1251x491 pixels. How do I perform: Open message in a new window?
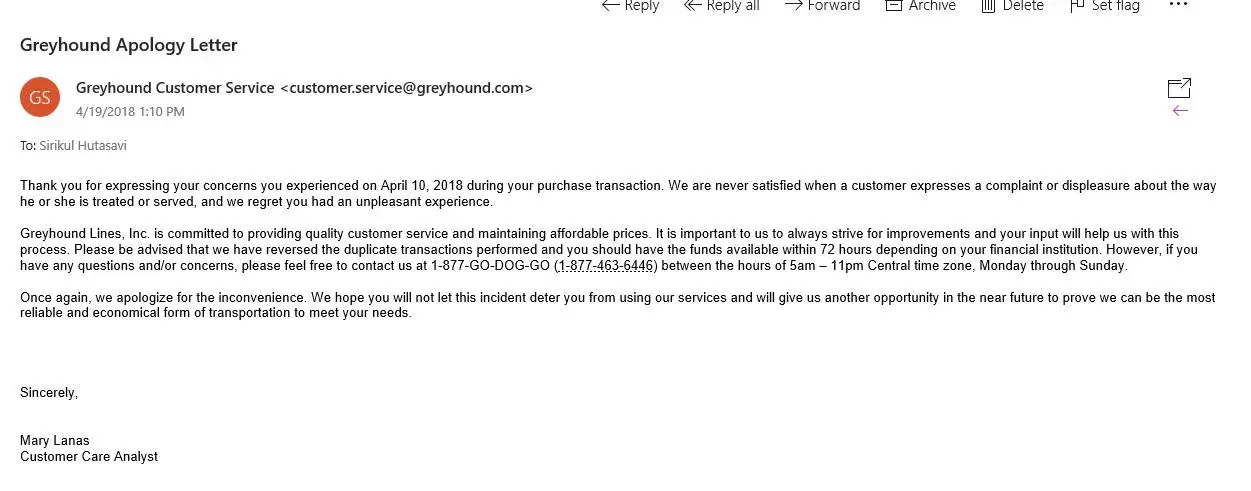tap(1179, 88)
